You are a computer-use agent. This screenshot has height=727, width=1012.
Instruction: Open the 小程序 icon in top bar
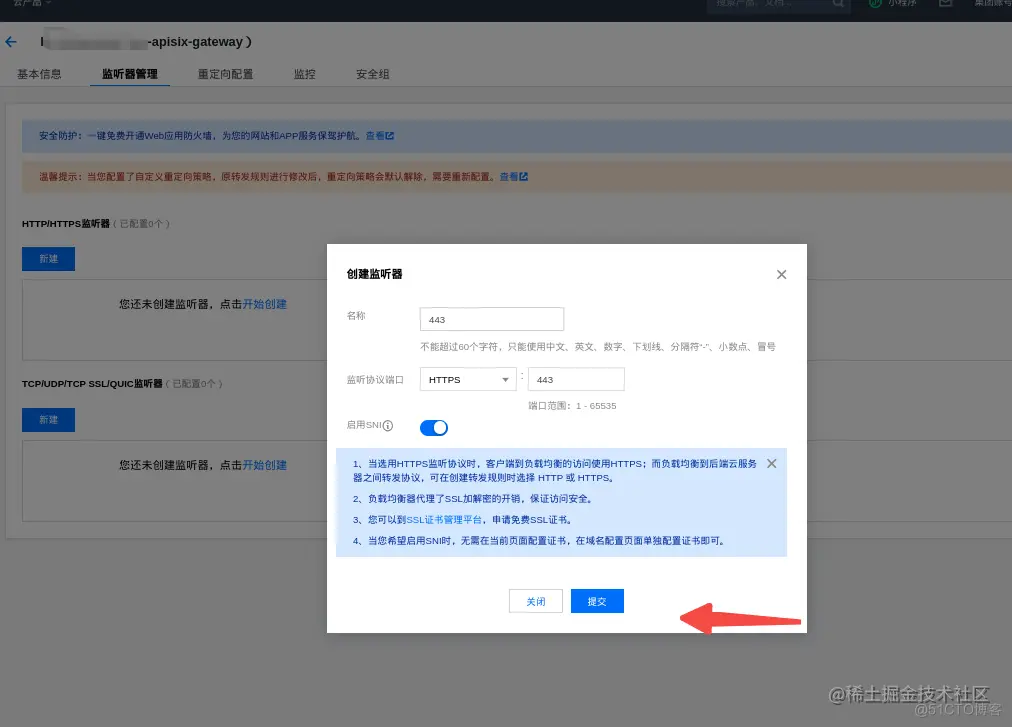pyautogui.click(x=875, y=3)
